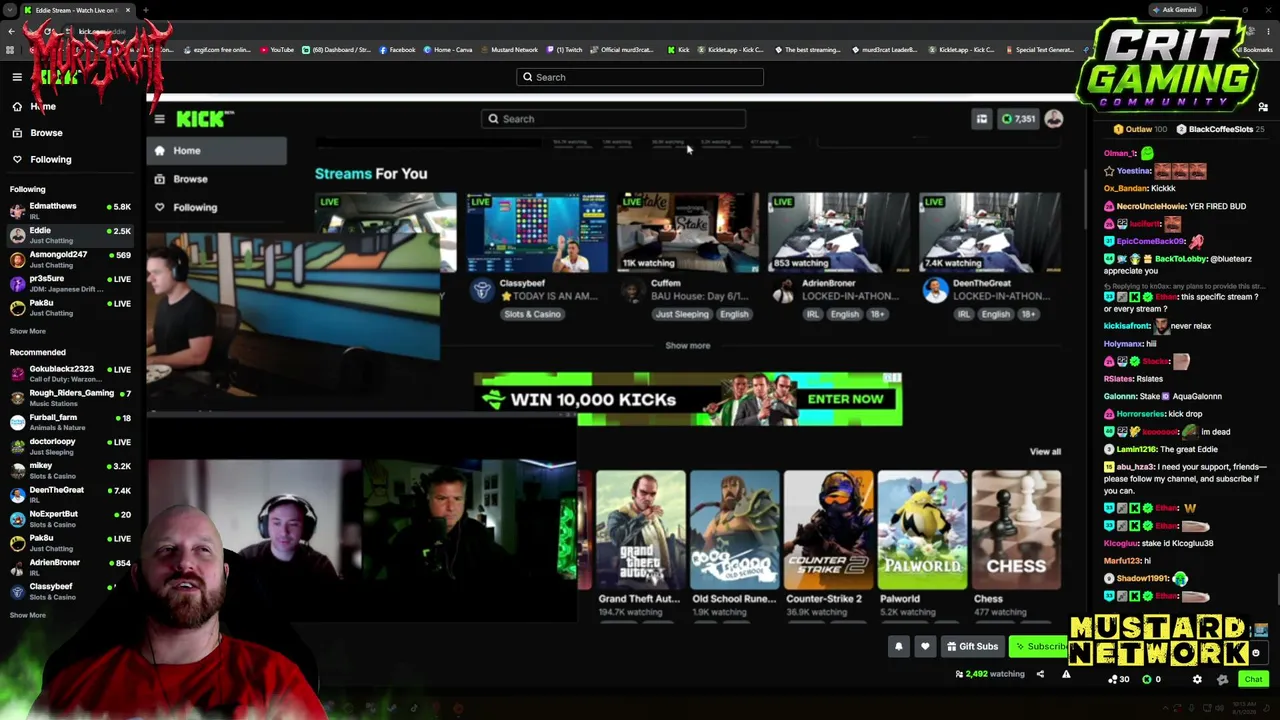The image size is (1280, 720).
Task: Click the Home - Canva bookmark
Action: [448, 50]
